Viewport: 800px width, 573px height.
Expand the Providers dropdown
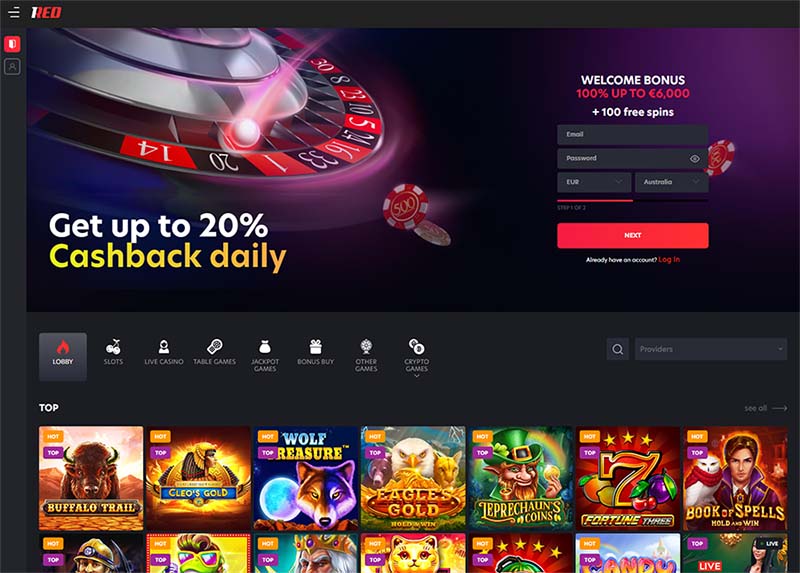tap(711, 350)
